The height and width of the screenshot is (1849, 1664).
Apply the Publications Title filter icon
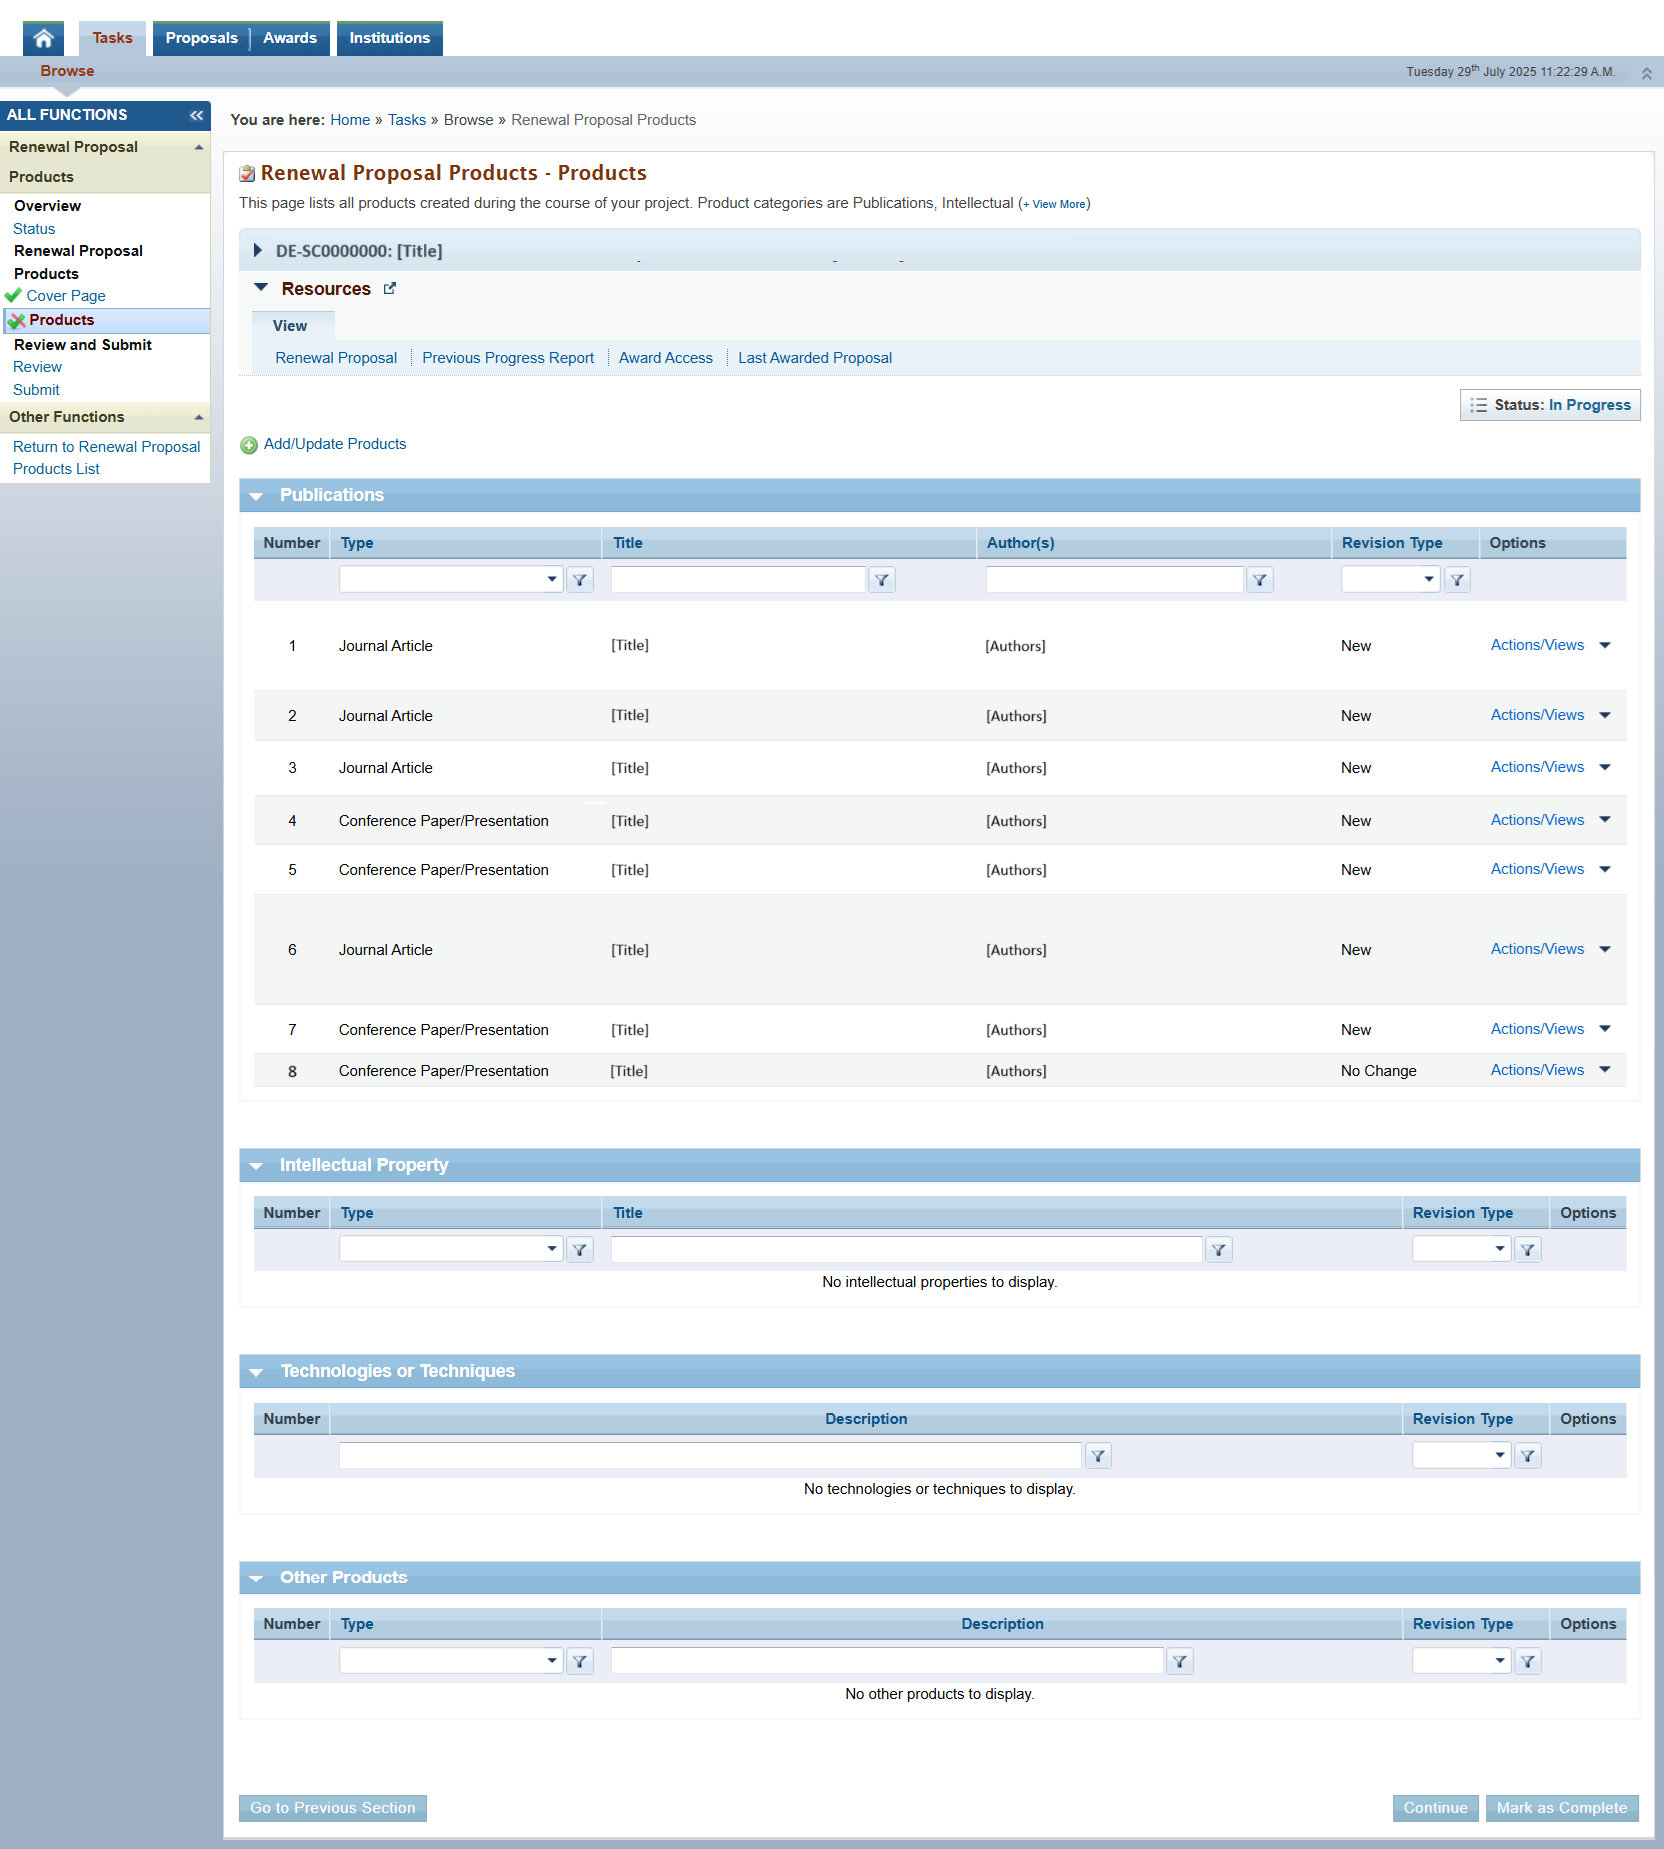(881, 579)
